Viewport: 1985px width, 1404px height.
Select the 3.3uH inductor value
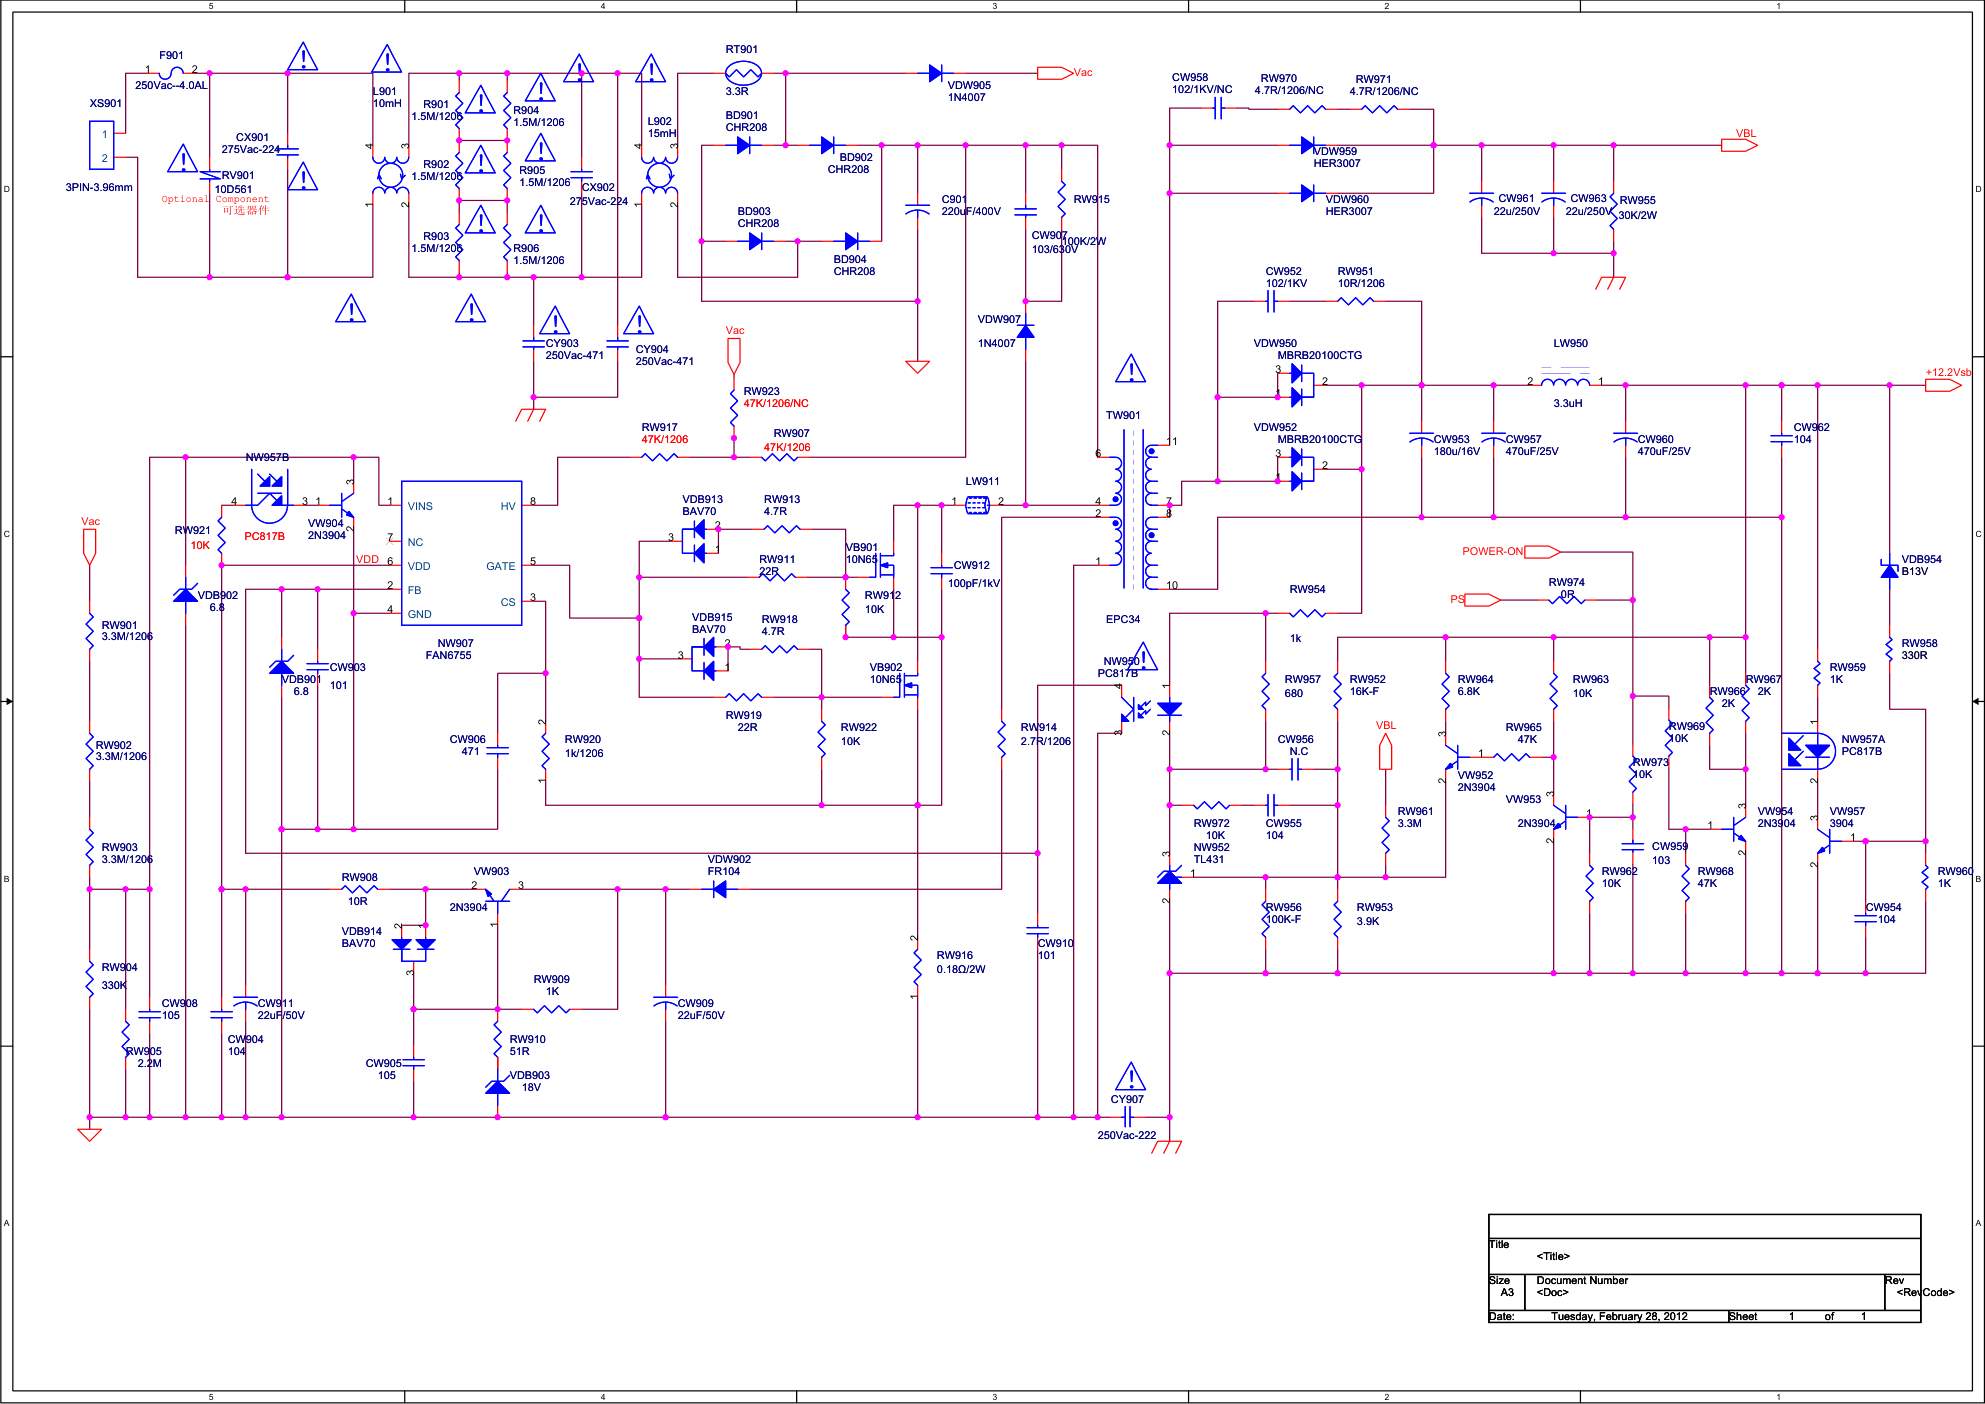click(1568, 404)
